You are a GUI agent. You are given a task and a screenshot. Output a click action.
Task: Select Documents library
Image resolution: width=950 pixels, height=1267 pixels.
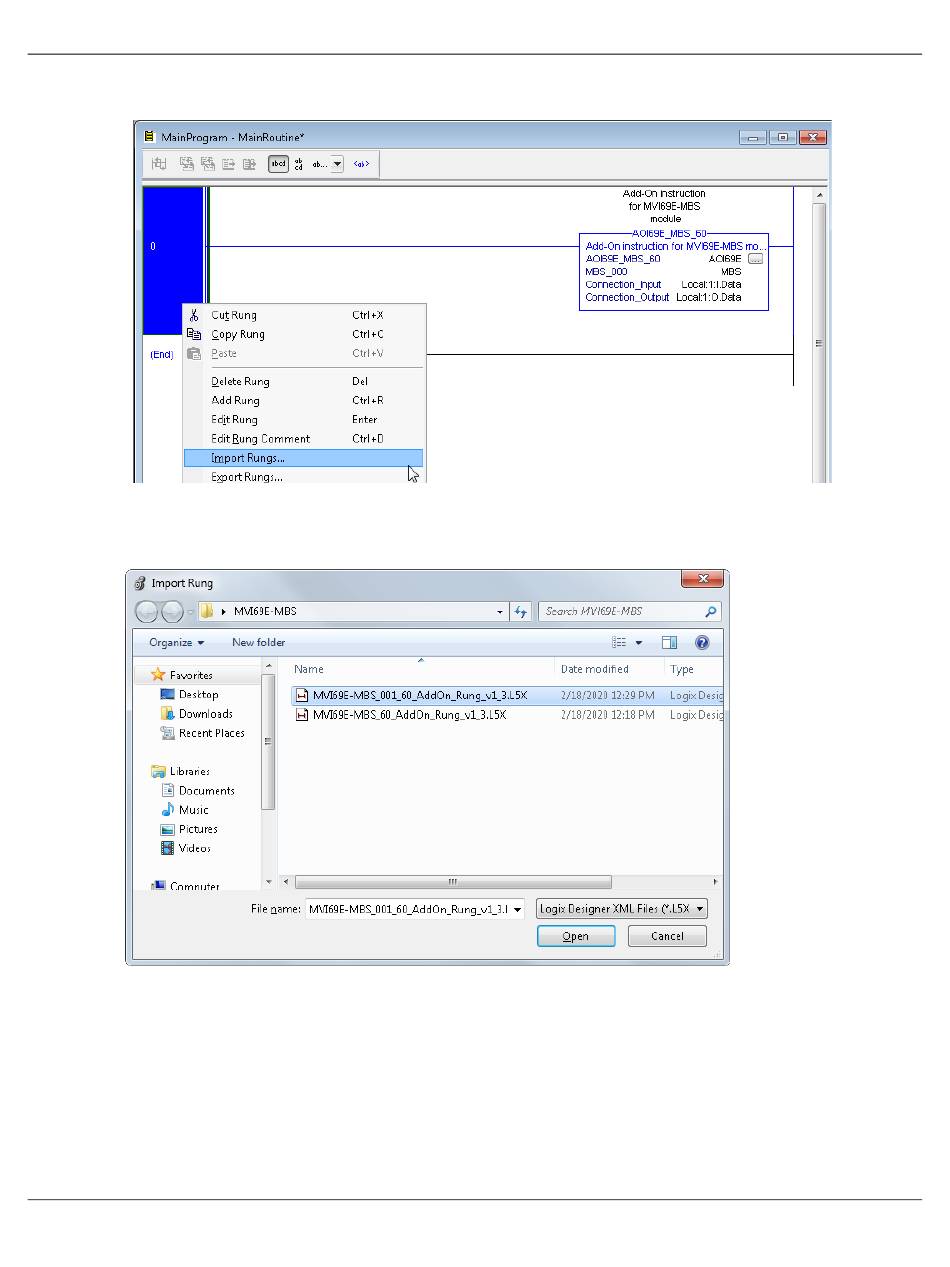pos(206,790)
